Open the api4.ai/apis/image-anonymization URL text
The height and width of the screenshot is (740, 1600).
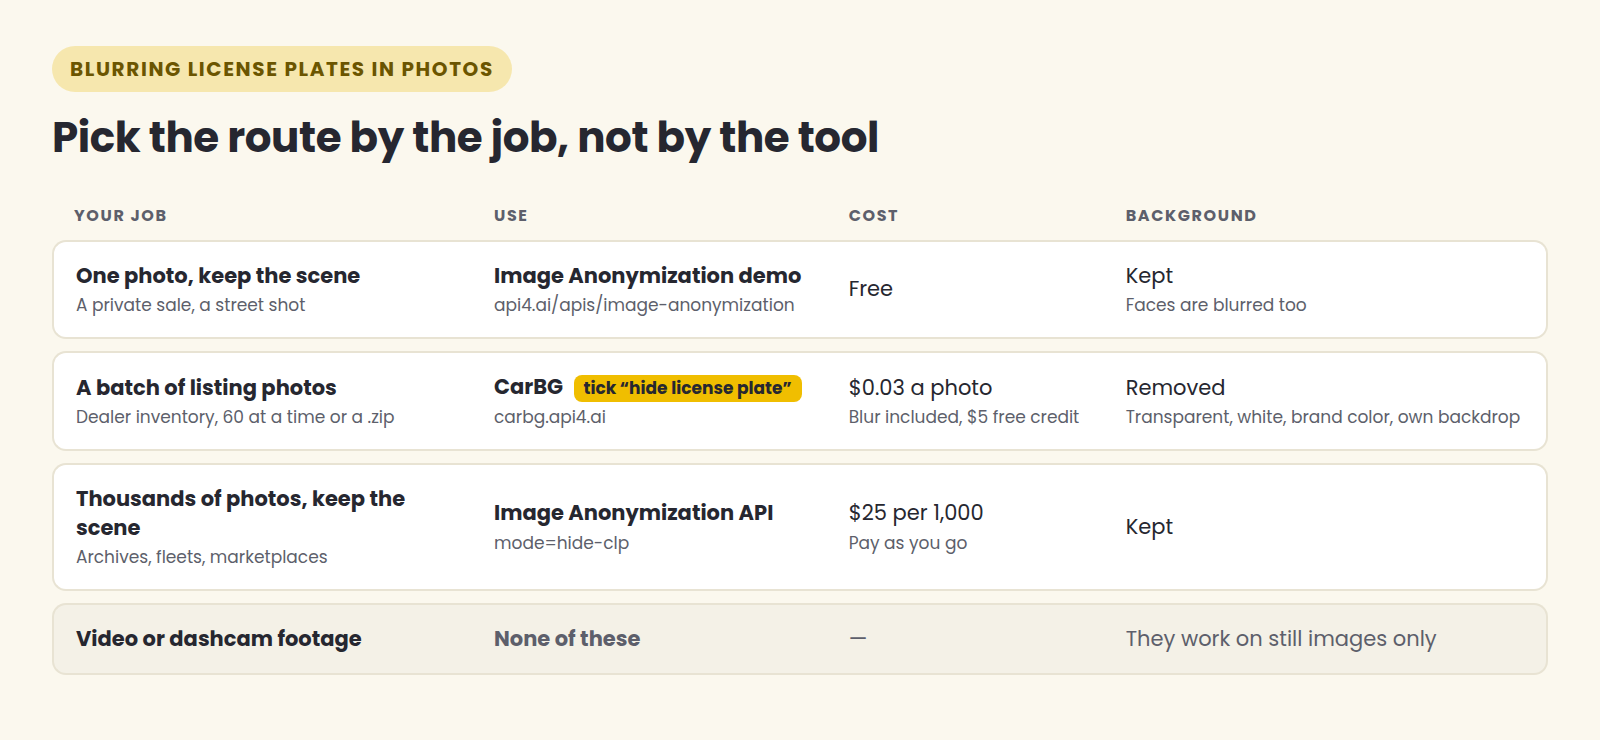point(644,305)
